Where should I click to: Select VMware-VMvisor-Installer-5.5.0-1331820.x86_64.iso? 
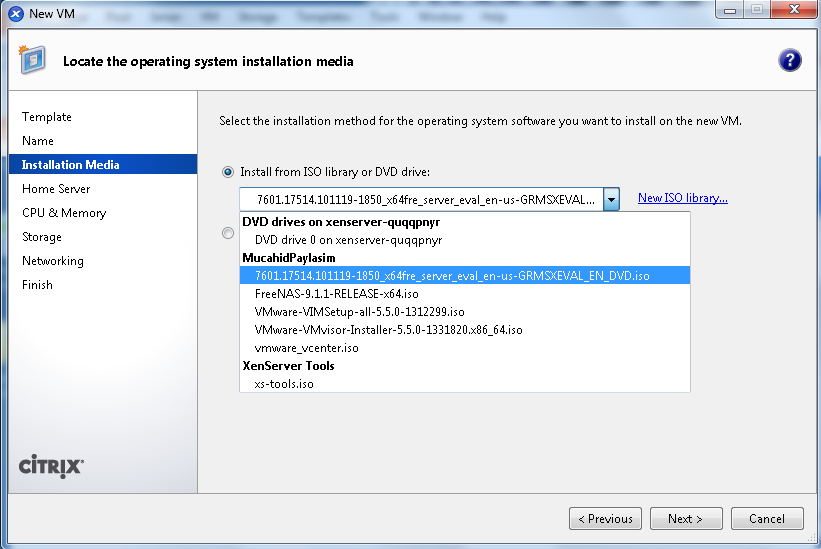(x=465, y=330)
